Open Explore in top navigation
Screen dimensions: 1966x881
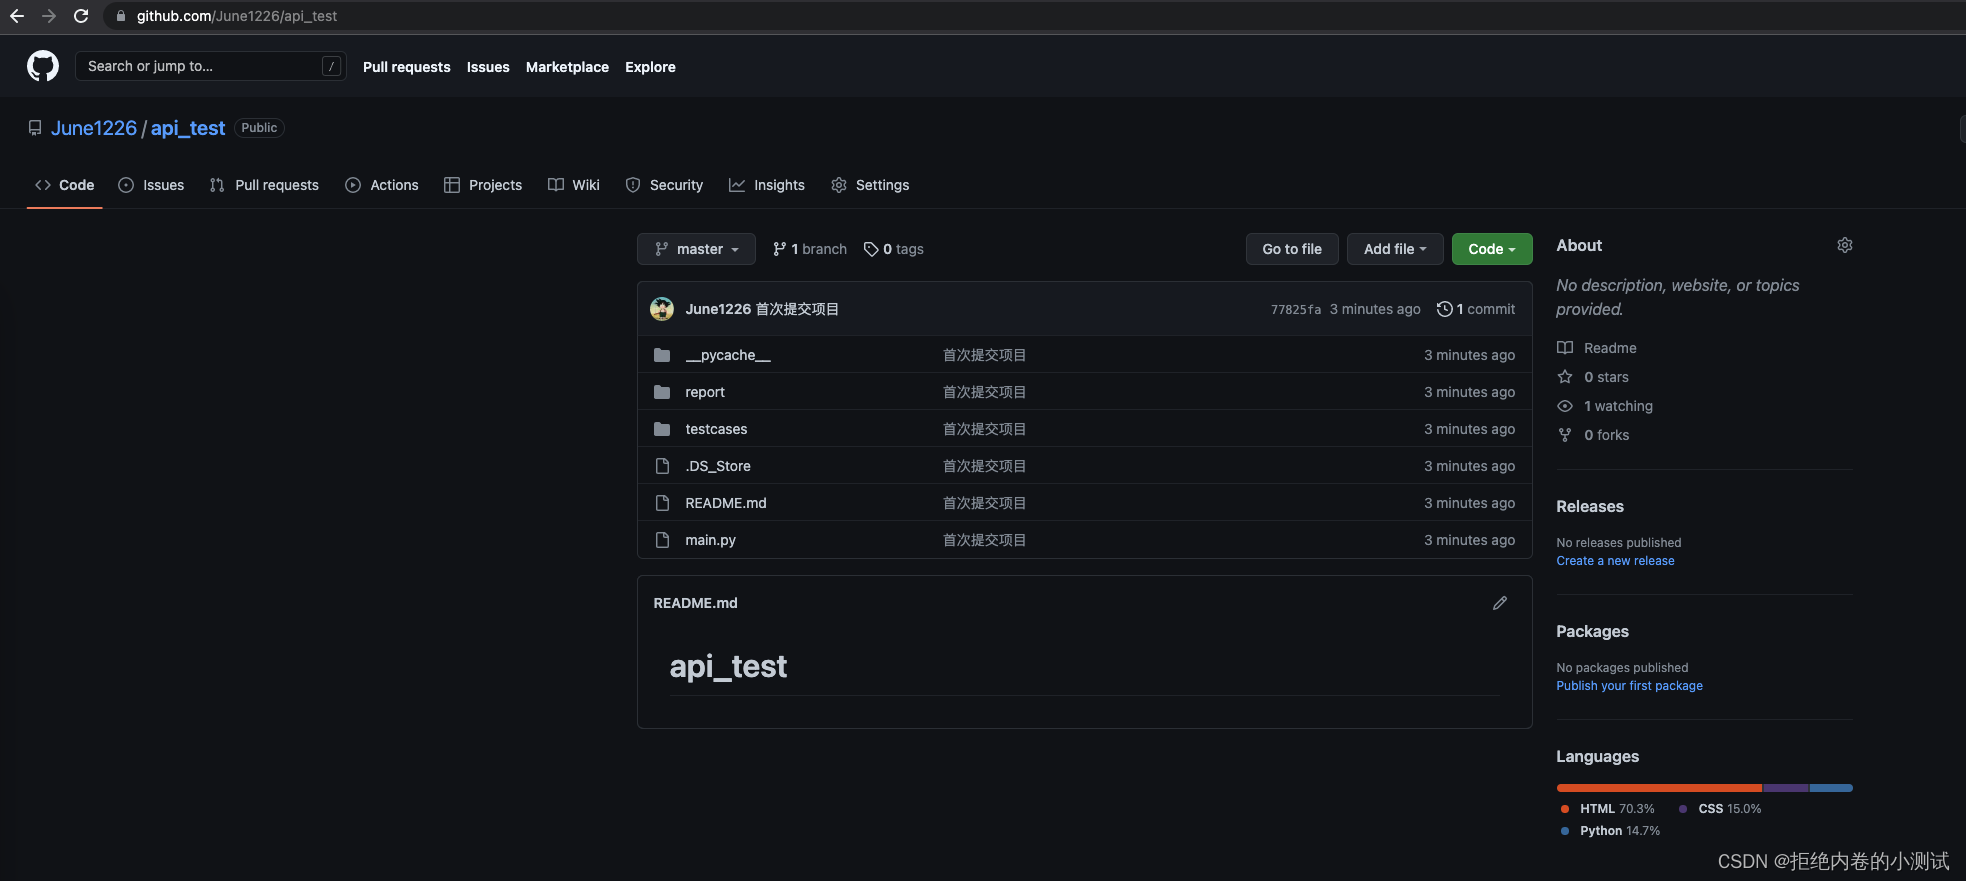(x=650, y=67)
